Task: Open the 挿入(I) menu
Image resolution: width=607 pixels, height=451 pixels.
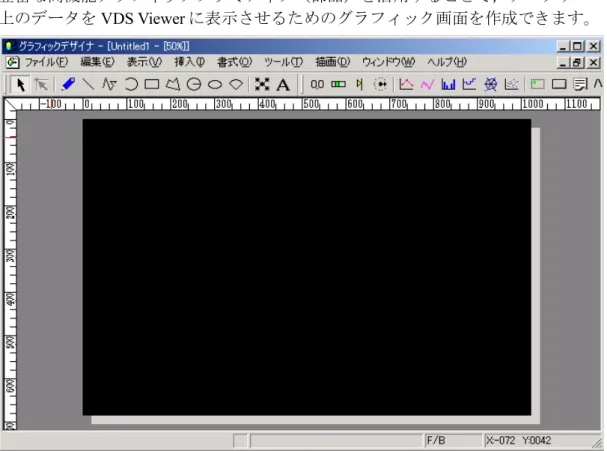Action: (189, 62)
